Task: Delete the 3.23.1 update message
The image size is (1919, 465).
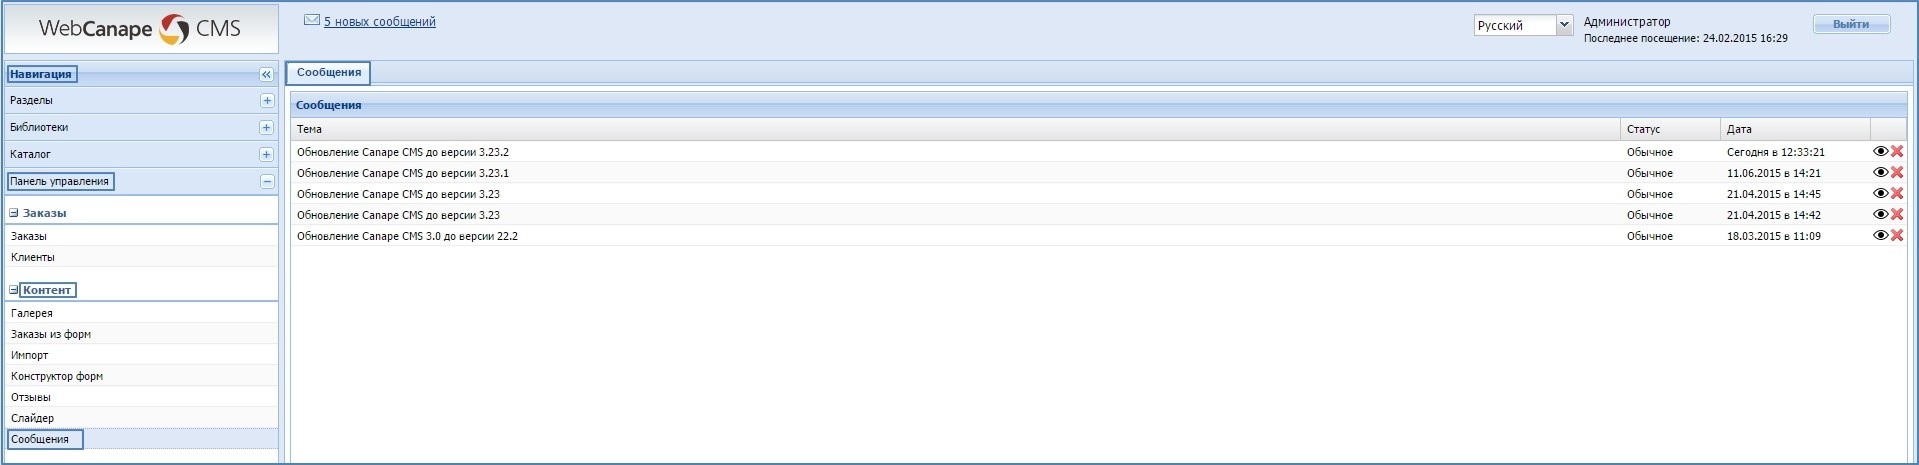Action: coord(1897,173)
